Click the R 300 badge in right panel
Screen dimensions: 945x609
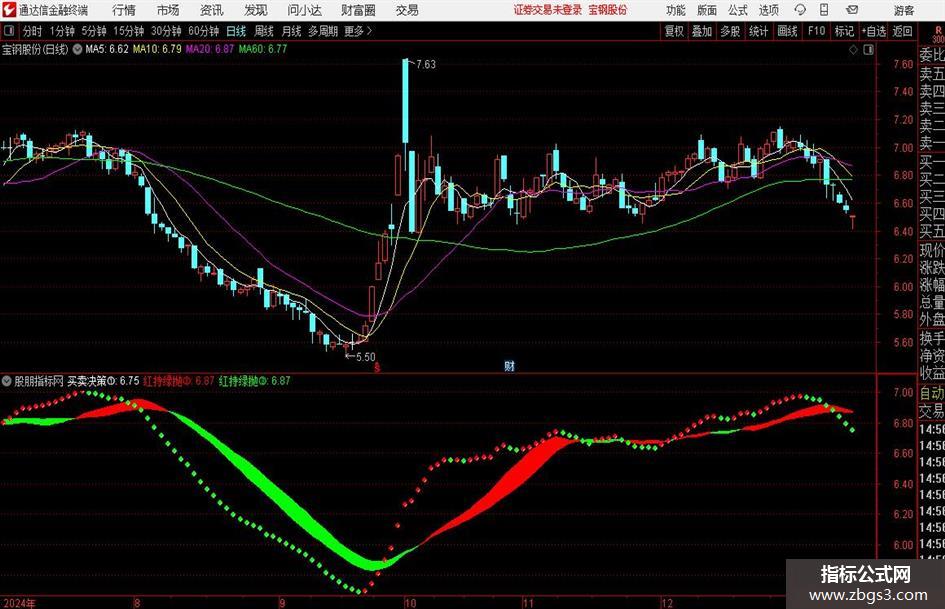click(938, 34)
